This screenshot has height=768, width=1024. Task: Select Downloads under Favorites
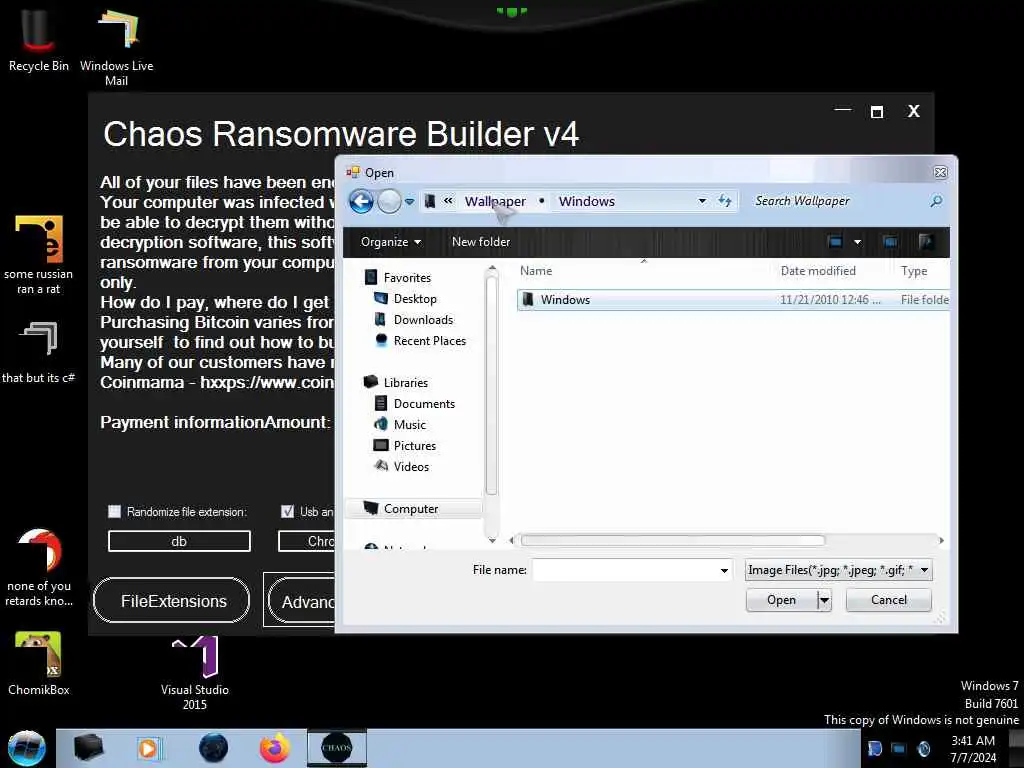[414, 319]
